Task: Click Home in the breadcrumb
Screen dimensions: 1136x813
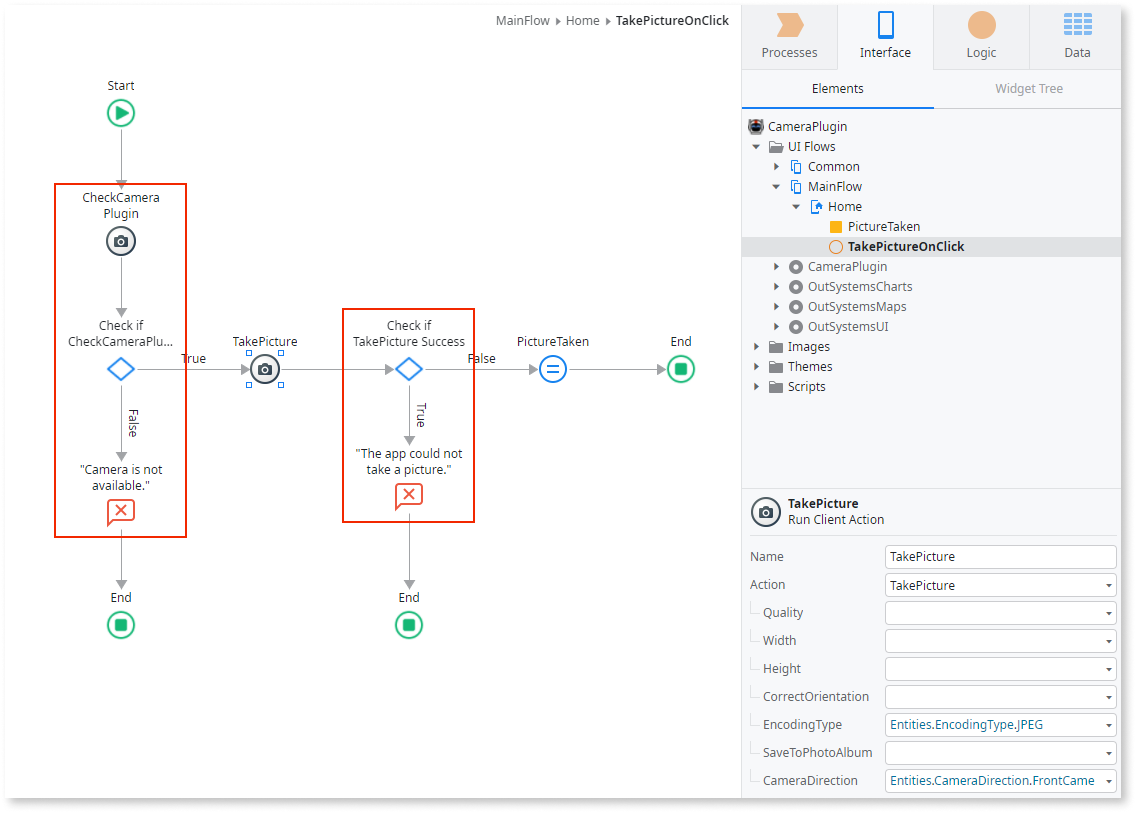Action: click(582, 20)
